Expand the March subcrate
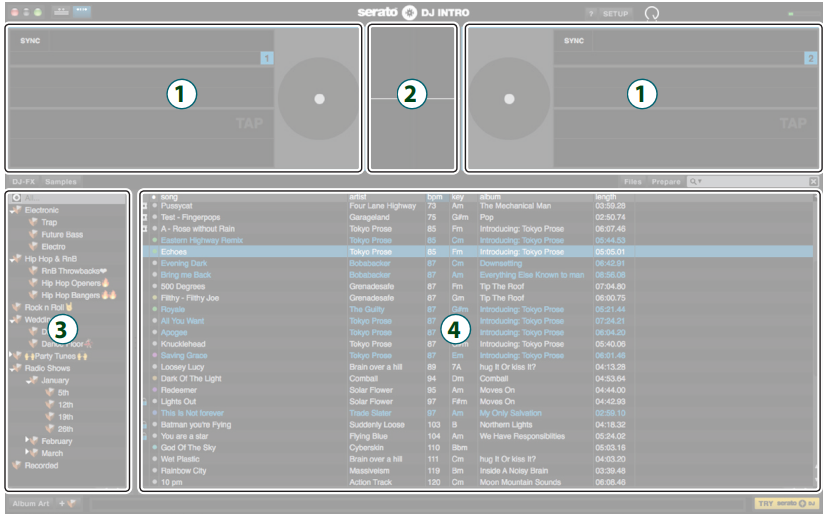Viewport: 826px width, 518px height. coord(27,452)
